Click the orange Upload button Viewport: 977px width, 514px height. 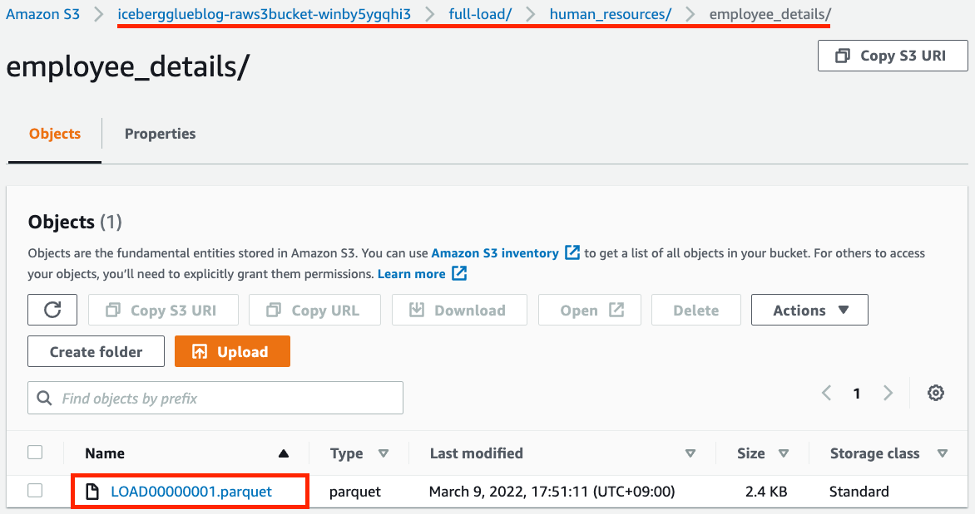pos(232,351)
